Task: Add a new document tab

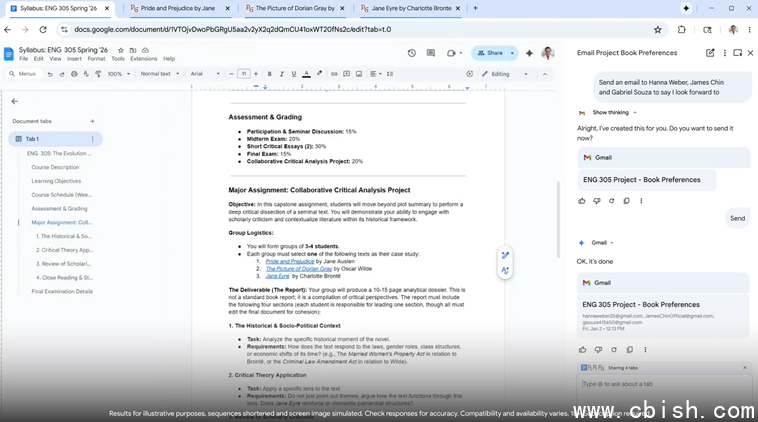Action: 93,121
